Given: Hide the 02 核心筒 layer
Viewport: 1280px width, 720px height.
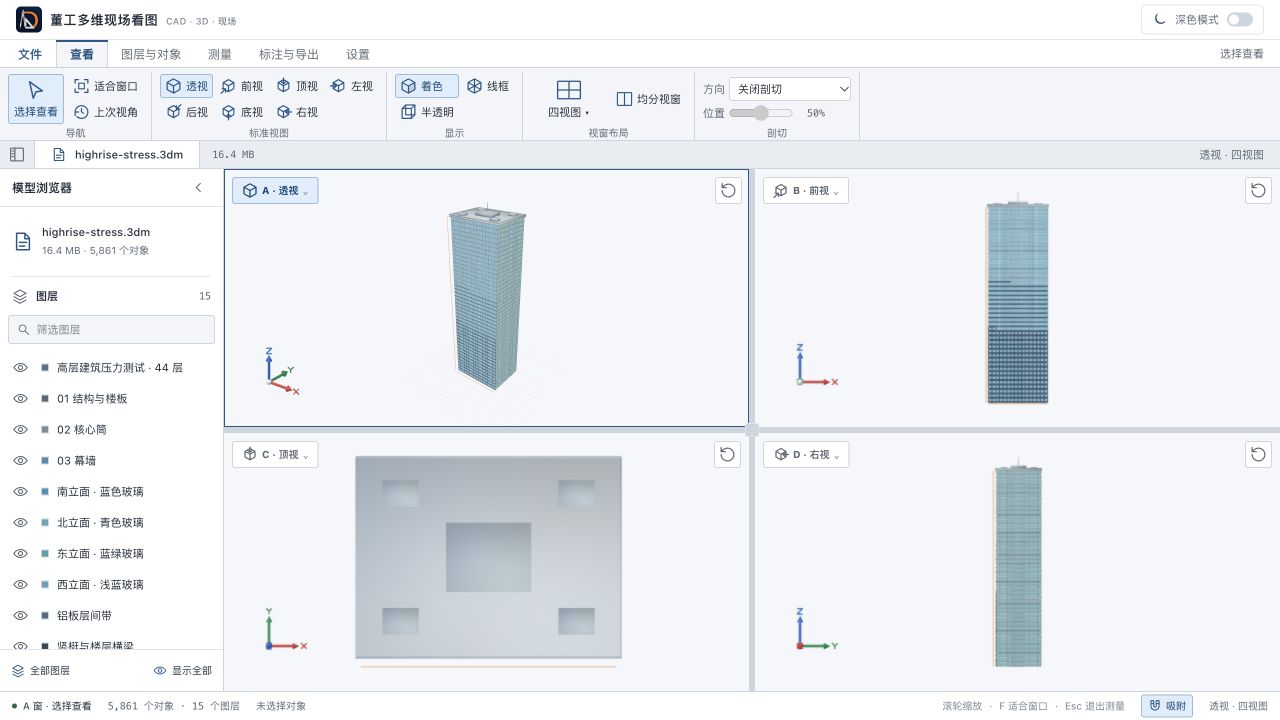Looking at the screenshot, I should pos(20,429).
